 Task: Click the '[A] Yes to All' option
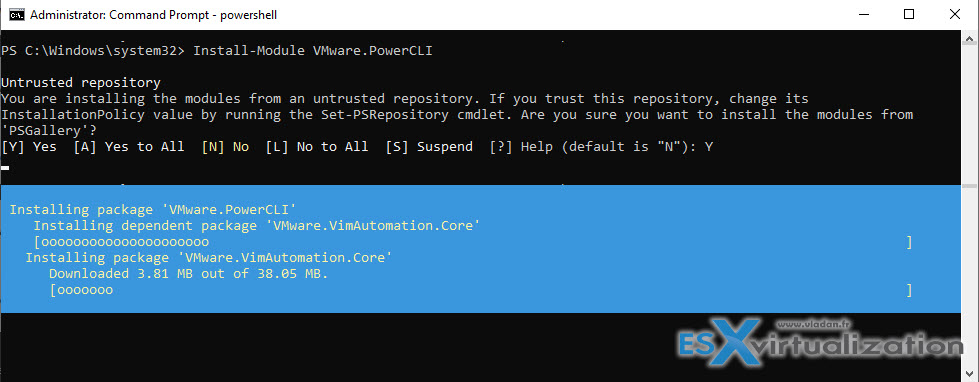(129, 147)
